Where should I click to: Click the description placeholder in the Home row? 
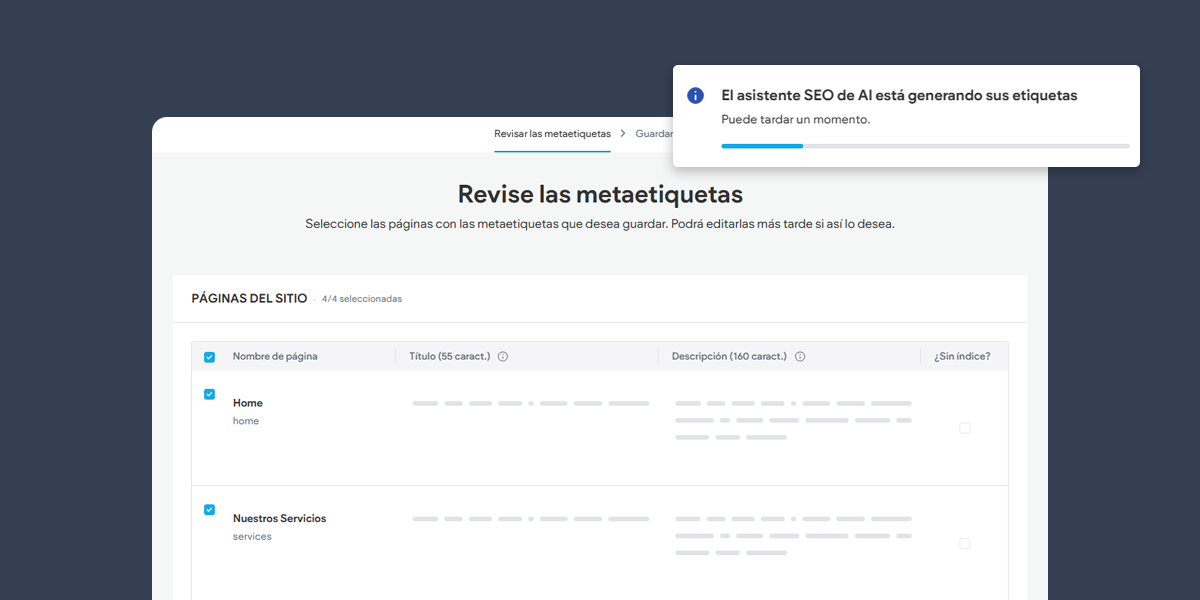pyautogui.click(x=793, y=420)
